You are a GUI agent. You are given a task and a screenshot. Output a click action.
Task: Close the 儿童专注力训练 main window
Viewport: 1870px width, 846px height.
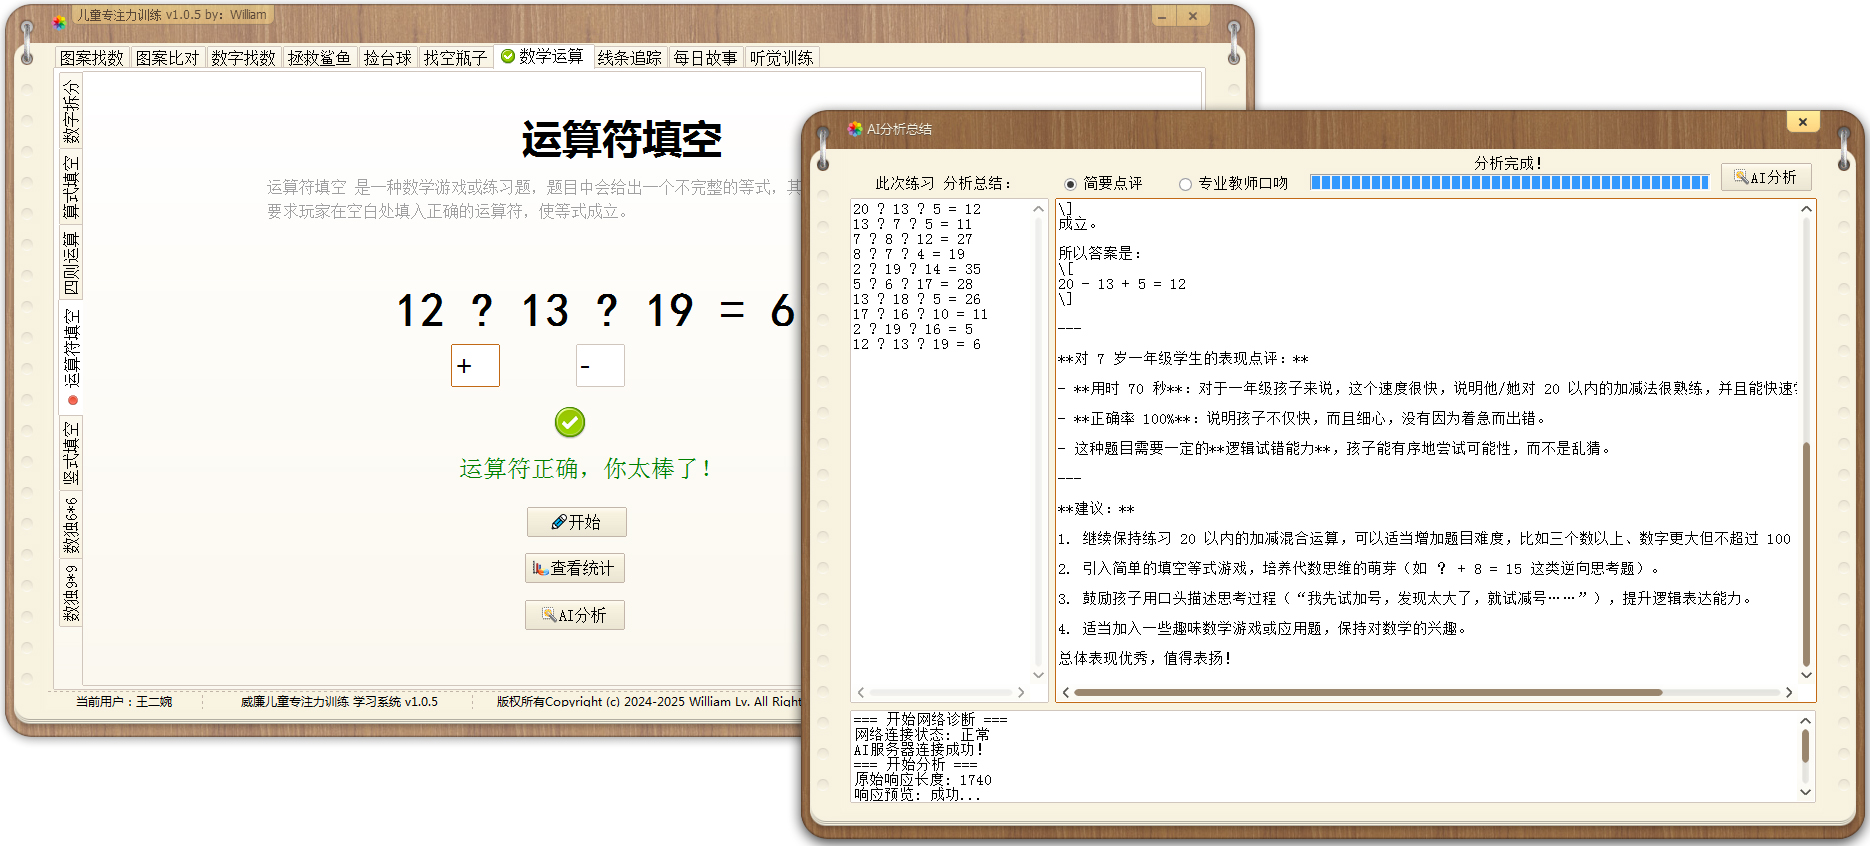(1193, 16)
